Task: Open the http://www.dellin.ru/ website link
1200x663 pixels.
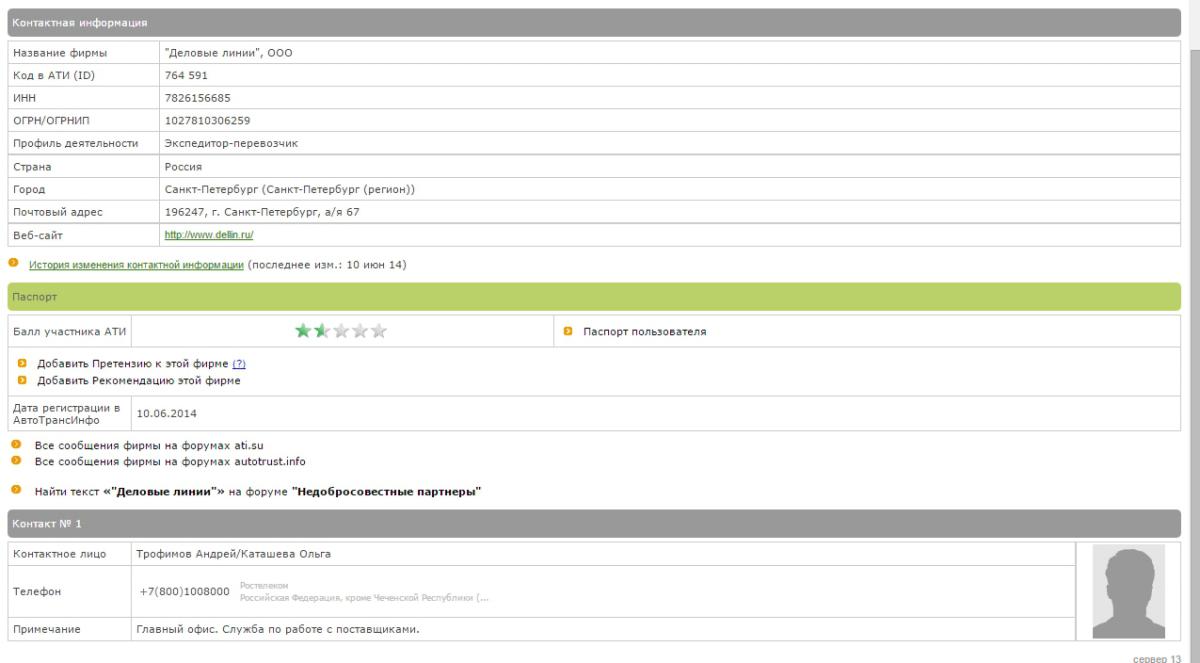Action: (209, 234)
